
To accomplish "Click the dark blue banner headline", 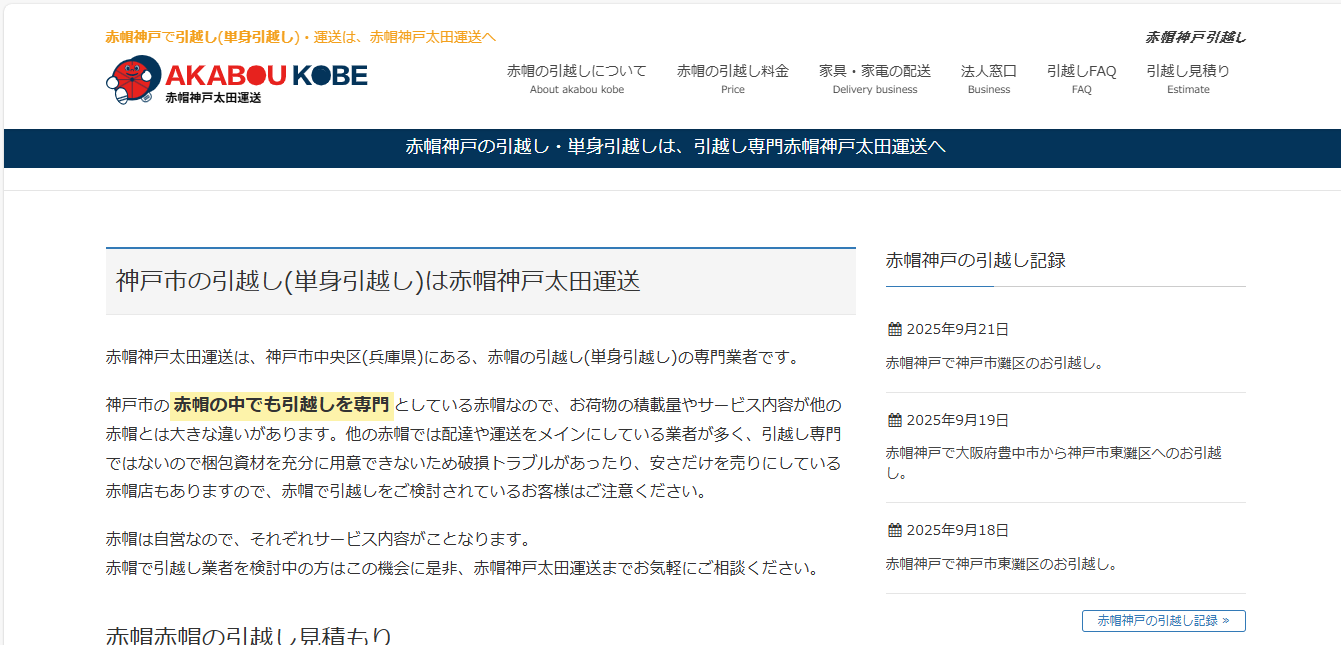I will click(675, 147).
